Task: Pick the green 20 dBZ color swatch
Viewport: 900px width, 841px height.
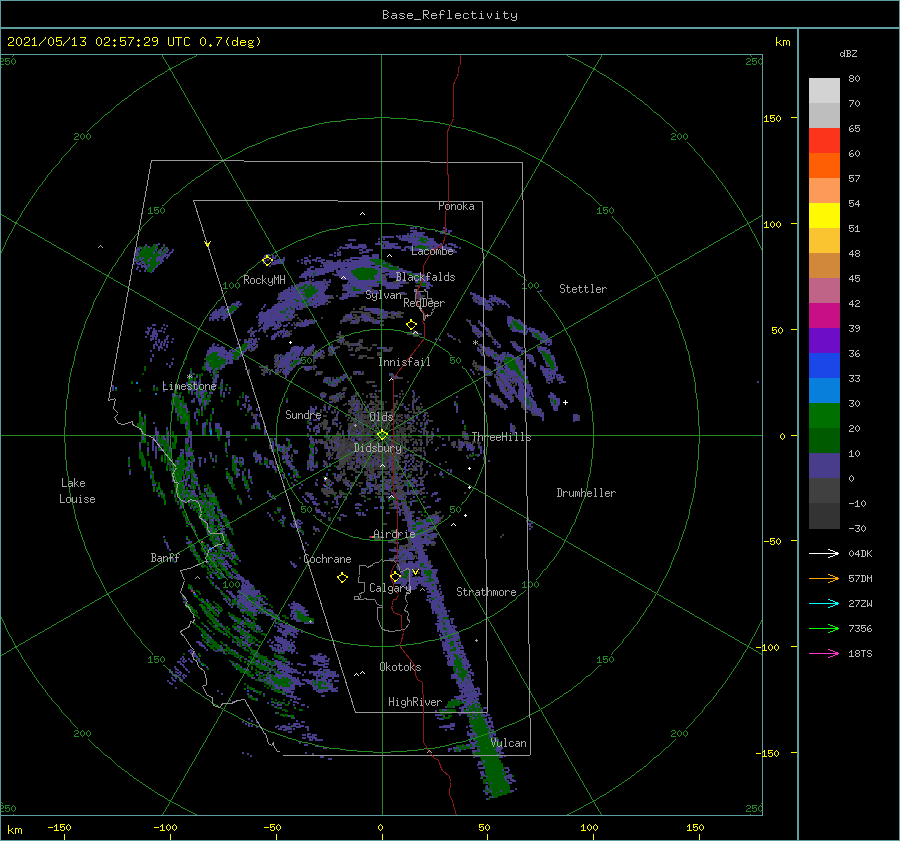Action: point(824,416)
